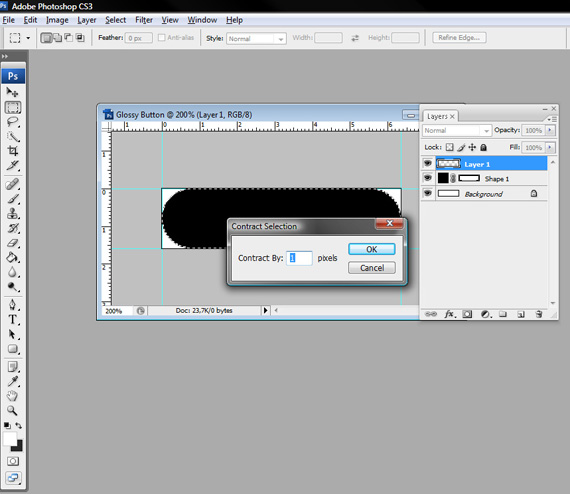Toggle lock transparent pixels
The image size is (570, 494).
pyautogui.click(x=450, y=147)
